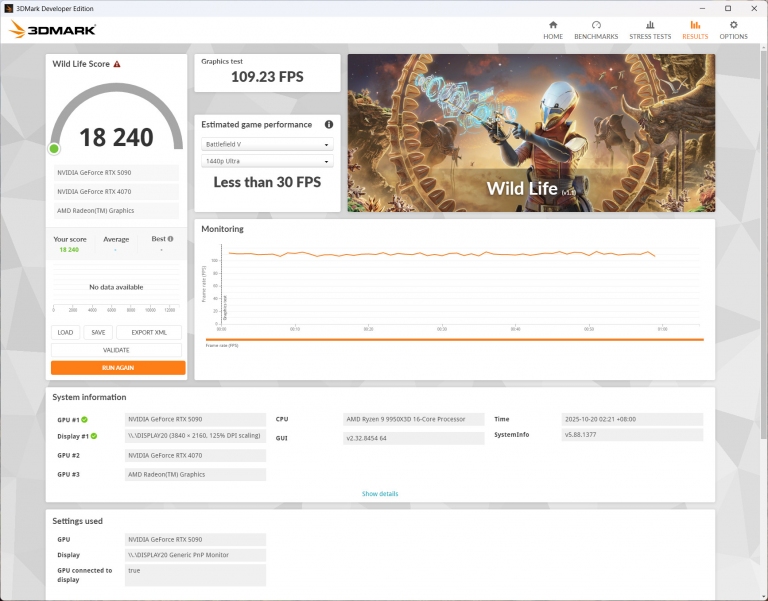
Task: Open Stress Tests bar chart icon
Action: point(650,25)
